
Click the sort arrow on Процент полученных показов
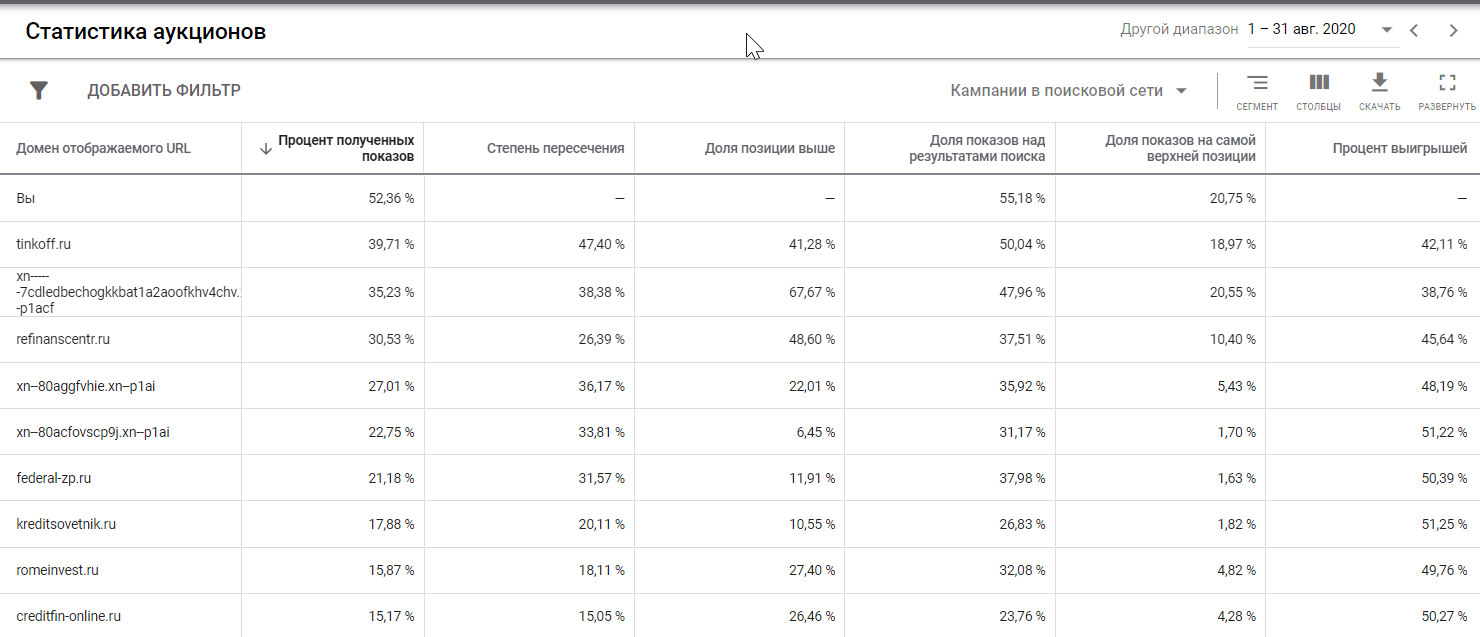point(265,149)
